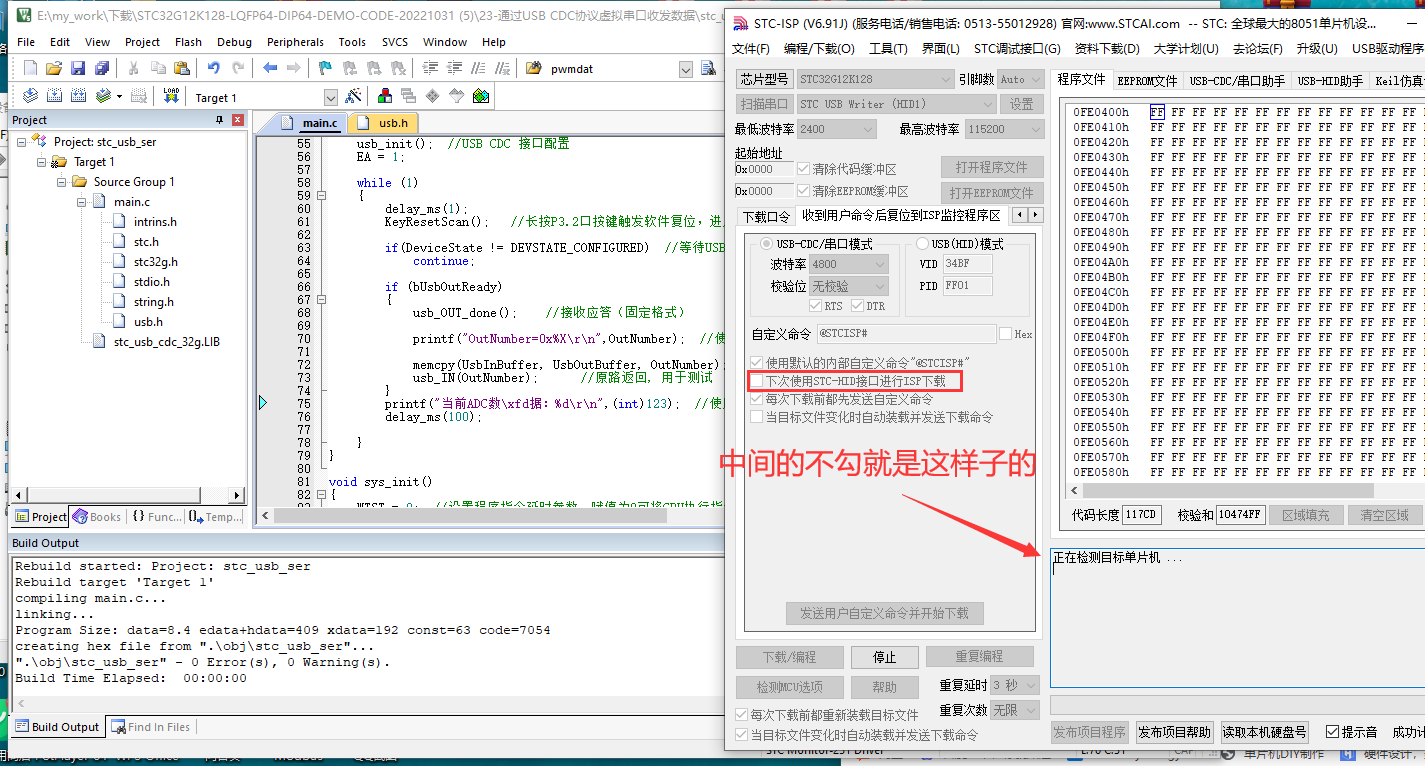
Task: Click the Paste clipboard icon
Action: (x=181, y=68)
